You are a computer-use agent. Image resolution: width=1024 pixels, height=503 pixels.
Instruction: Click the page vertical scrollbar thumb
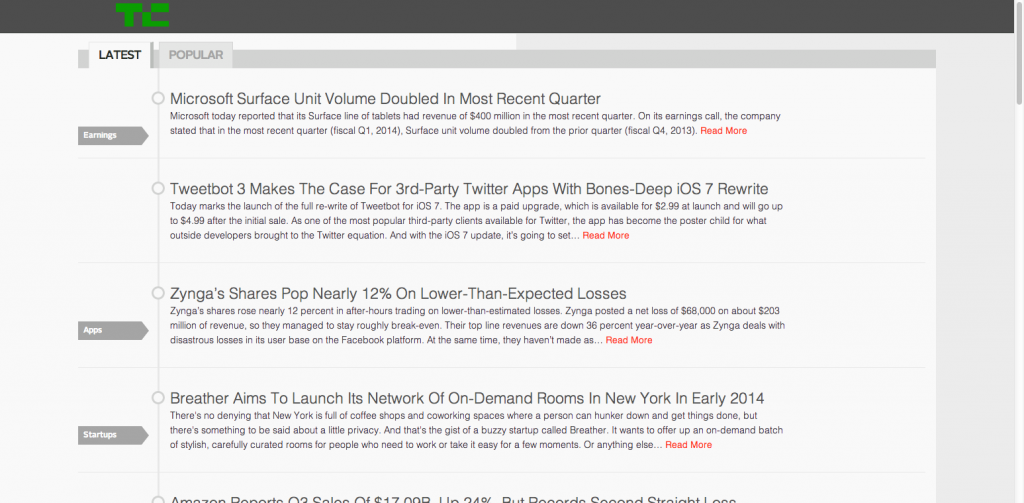[1019, 54]
